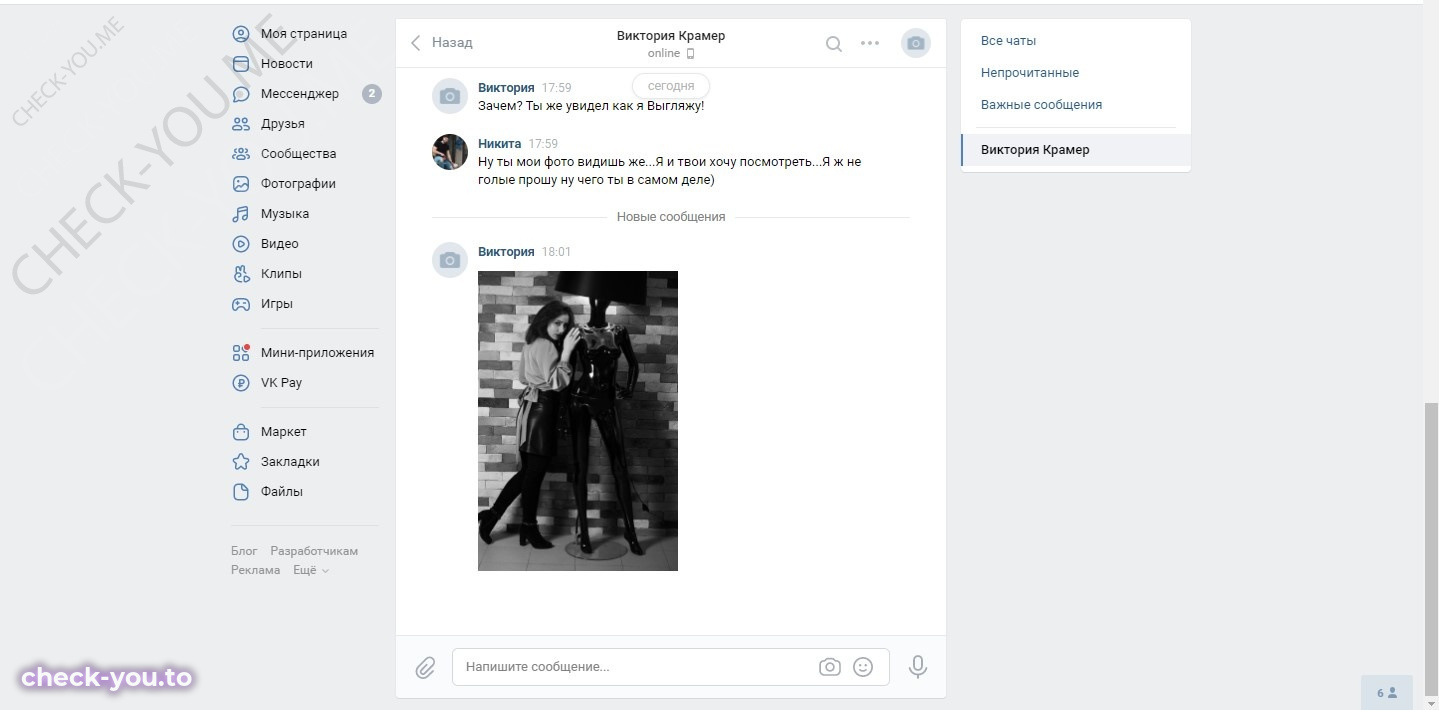This screenshot has width=1439, height=710.
Task: Open the Реклама footer link
Action: [x=256, y=570]
